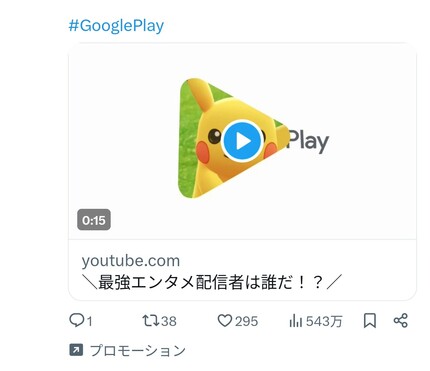The height and width of the screenshot is (371, 430).
Task: Click the 543万 view count
Action: tap(324, 321)
